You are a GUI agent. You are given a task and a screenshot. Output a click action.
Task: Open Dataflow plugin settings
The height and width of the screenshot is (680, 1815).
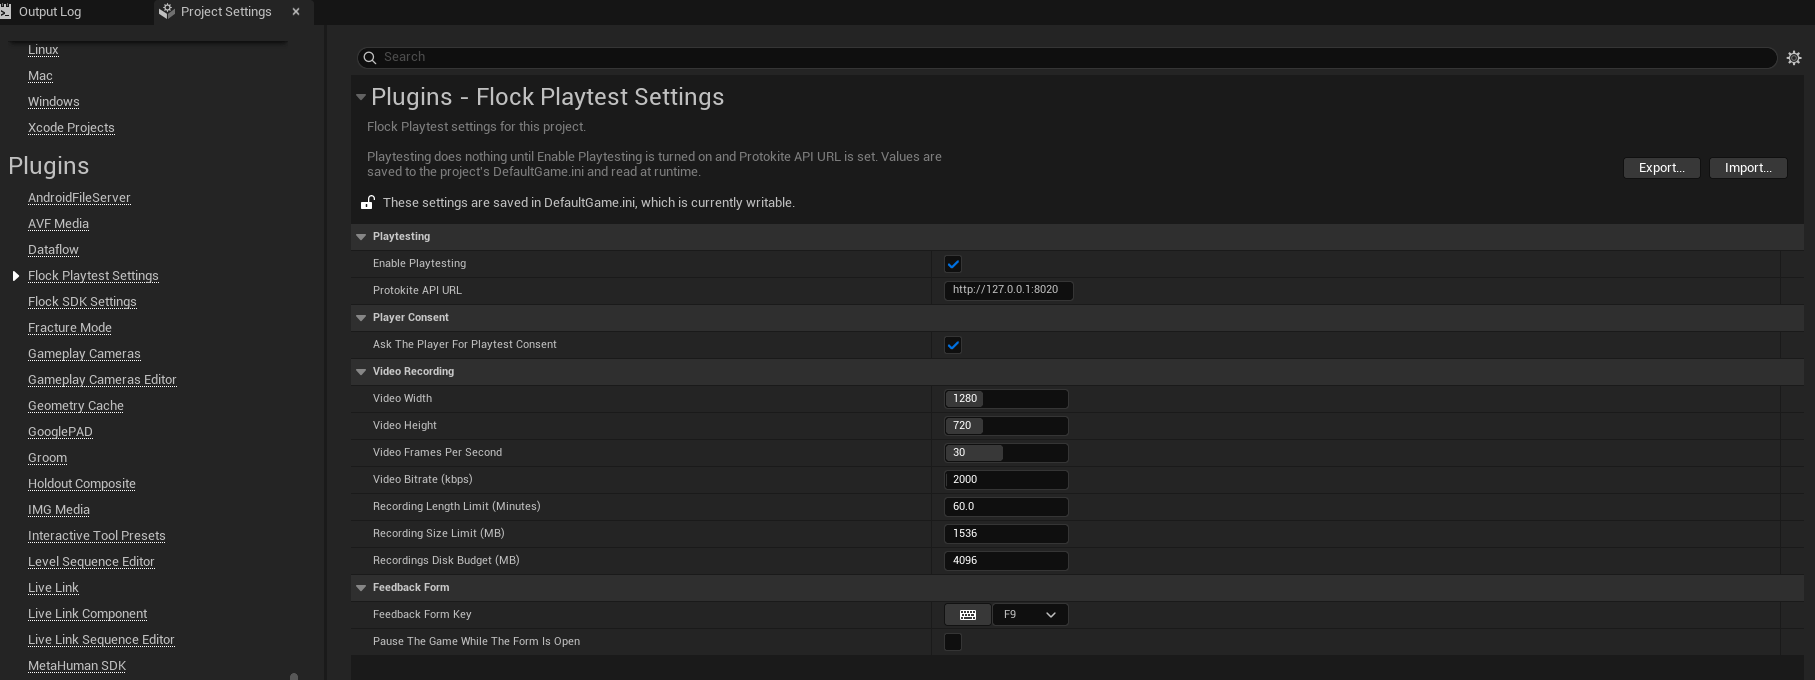pyautogui.click(x=53, y=250)
